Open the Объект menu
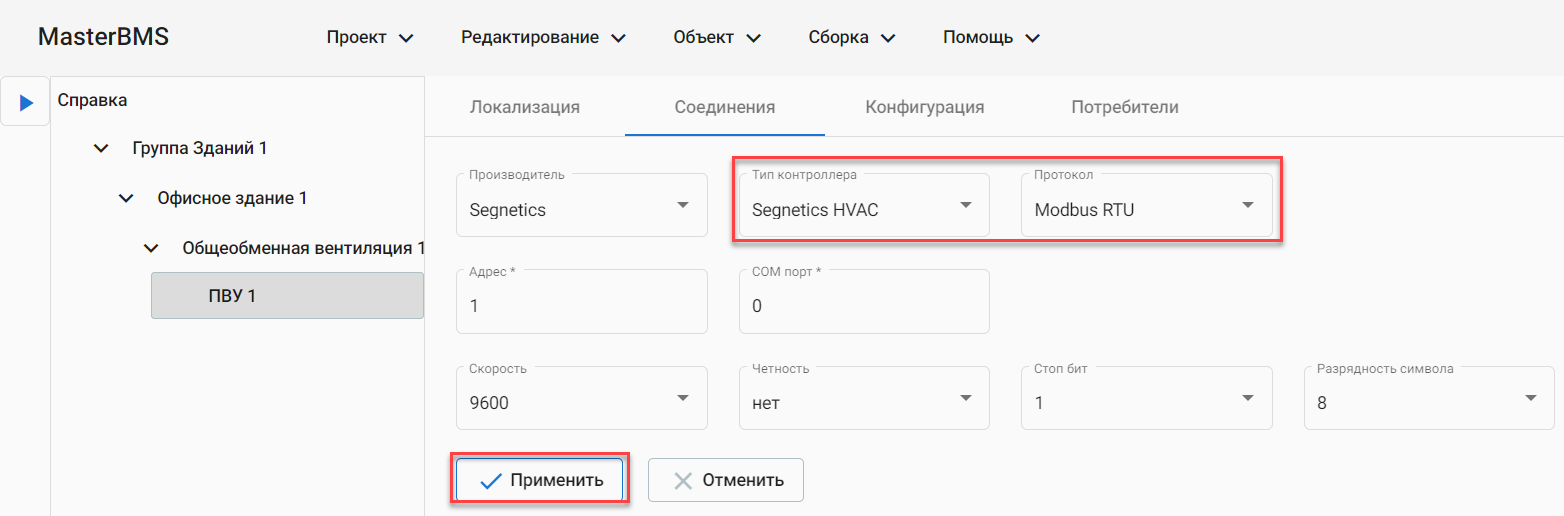The image size is (1564, 516). [717, 38]
